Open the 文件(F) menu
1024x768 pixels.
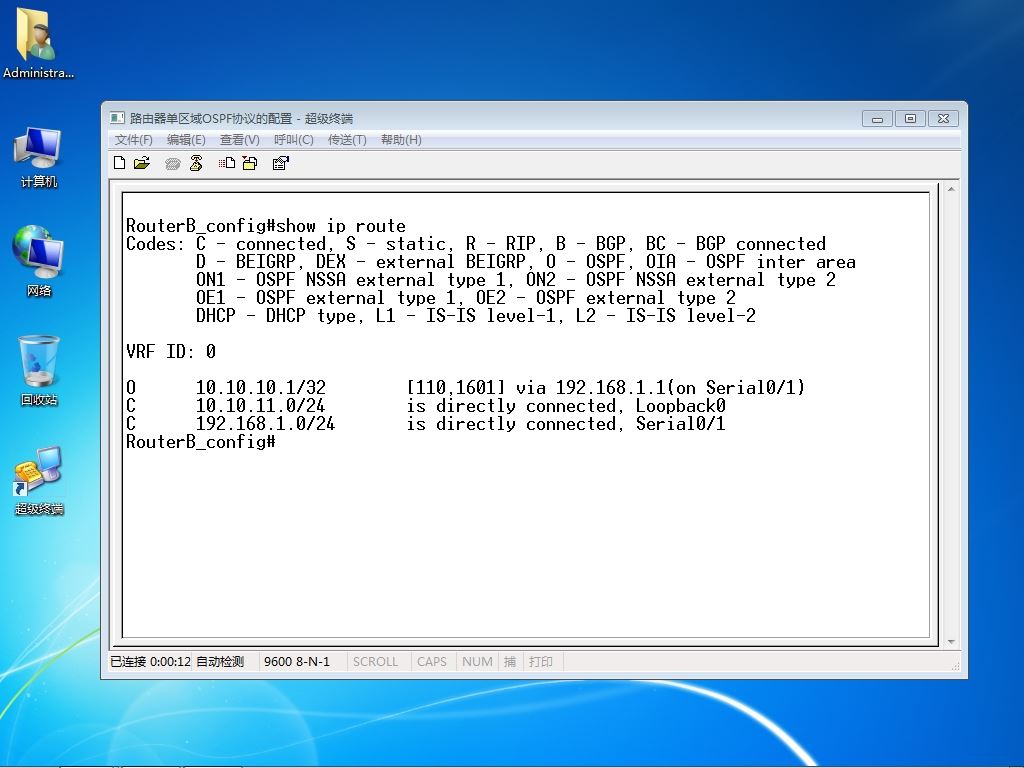tap(134, 140)
